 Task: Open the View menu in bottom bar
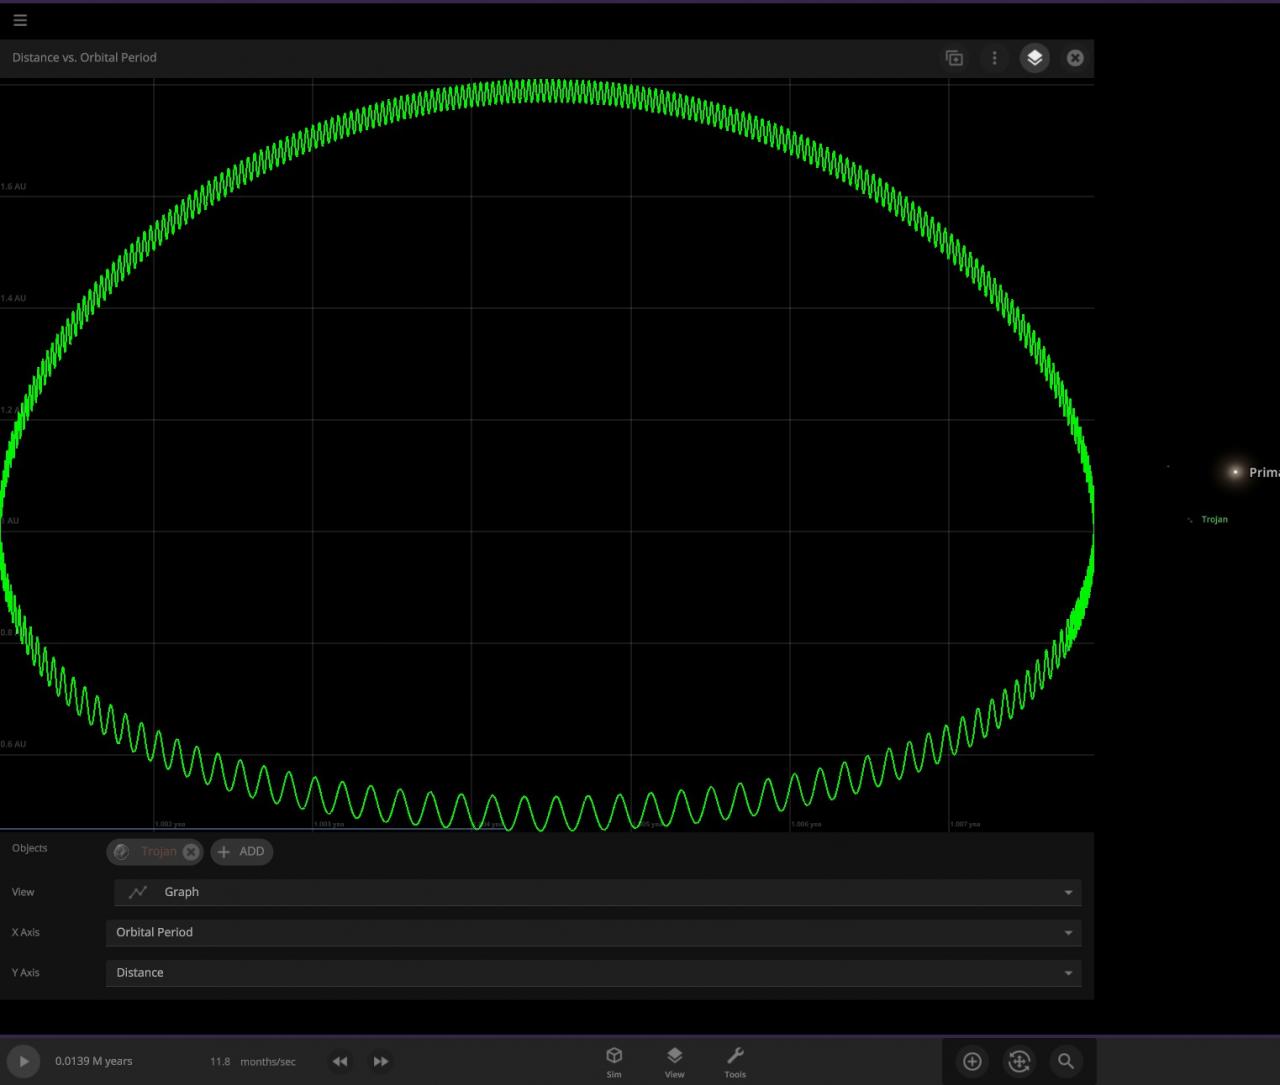tap(674, 1061)
